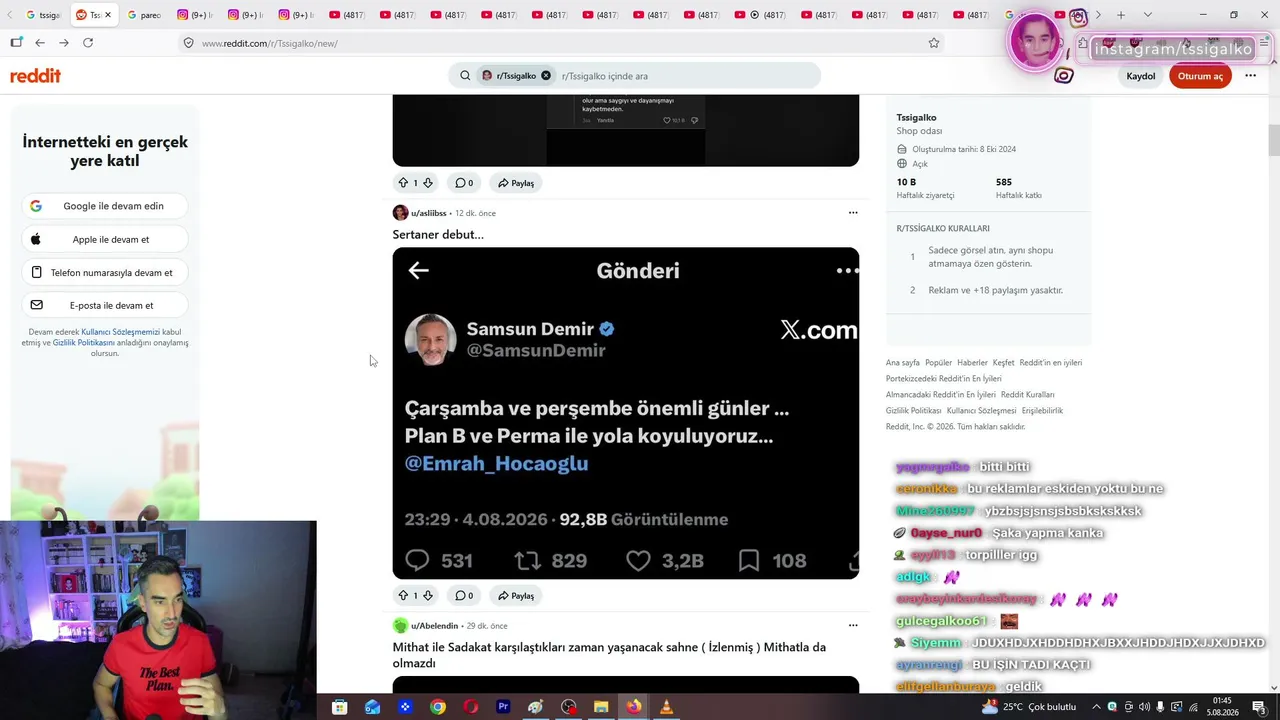Choose 'Telefon numarasıyla devam et'
This screenshot has height=720, width=1280.
pyautogui.click(x=105, y=273)
